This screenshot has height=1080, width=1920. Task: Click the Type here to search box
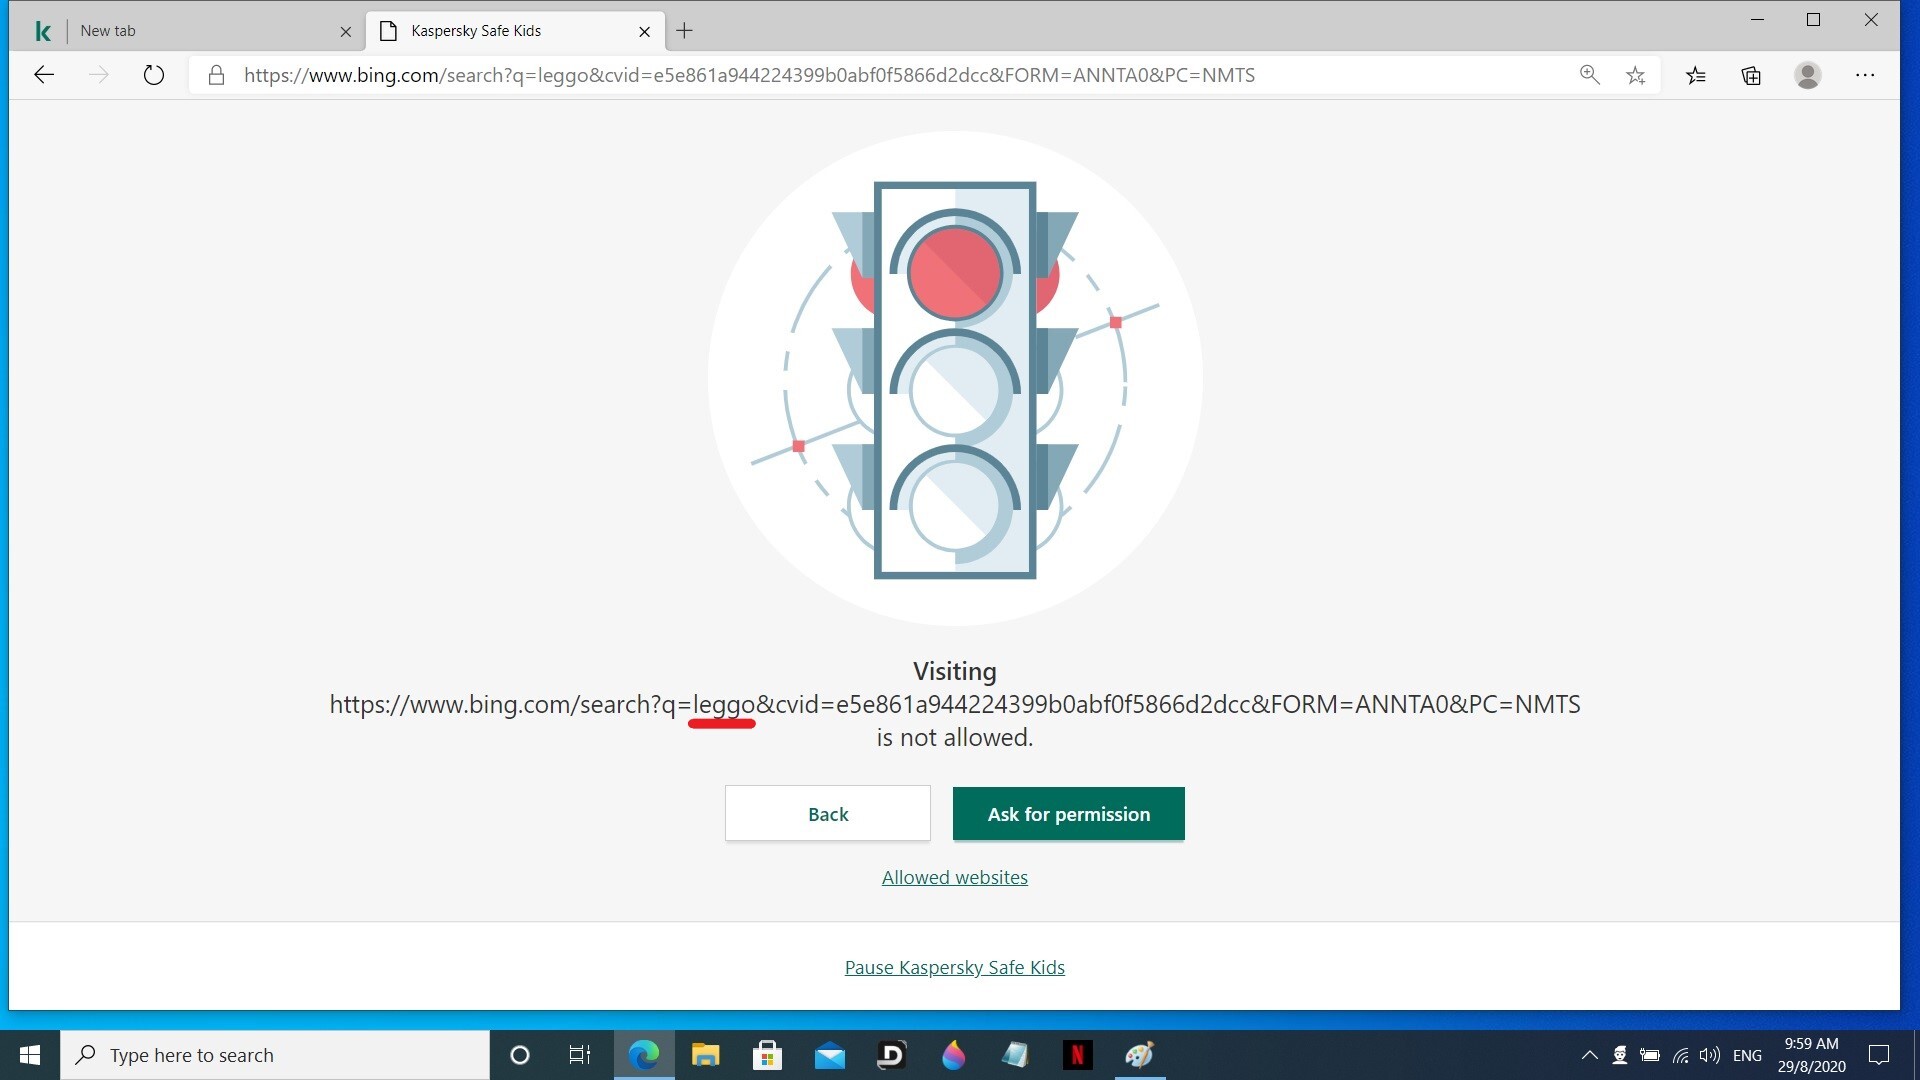tap(275, 1055)
